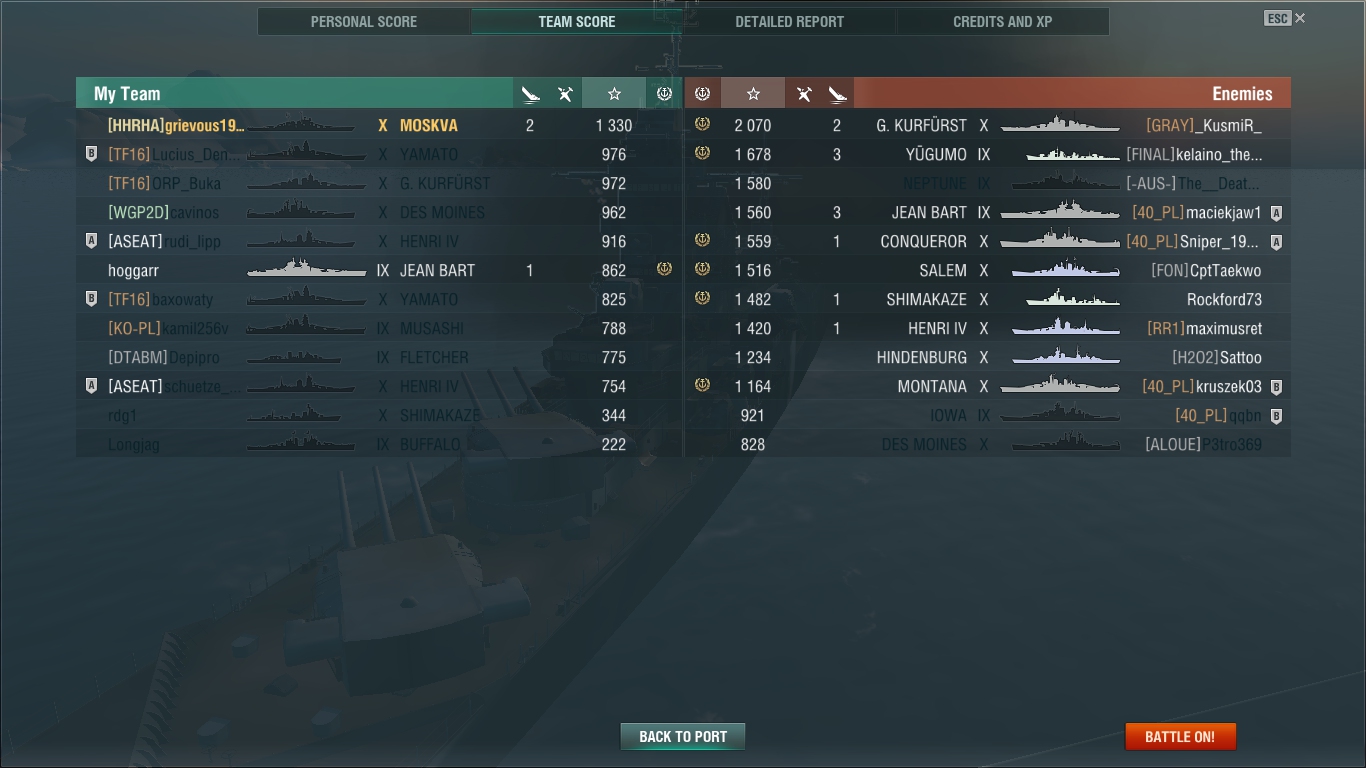Click My Team achievements medal column icon
This screenshot has width=1366, height=768.
pyautogui.click(x=664, y=94)
